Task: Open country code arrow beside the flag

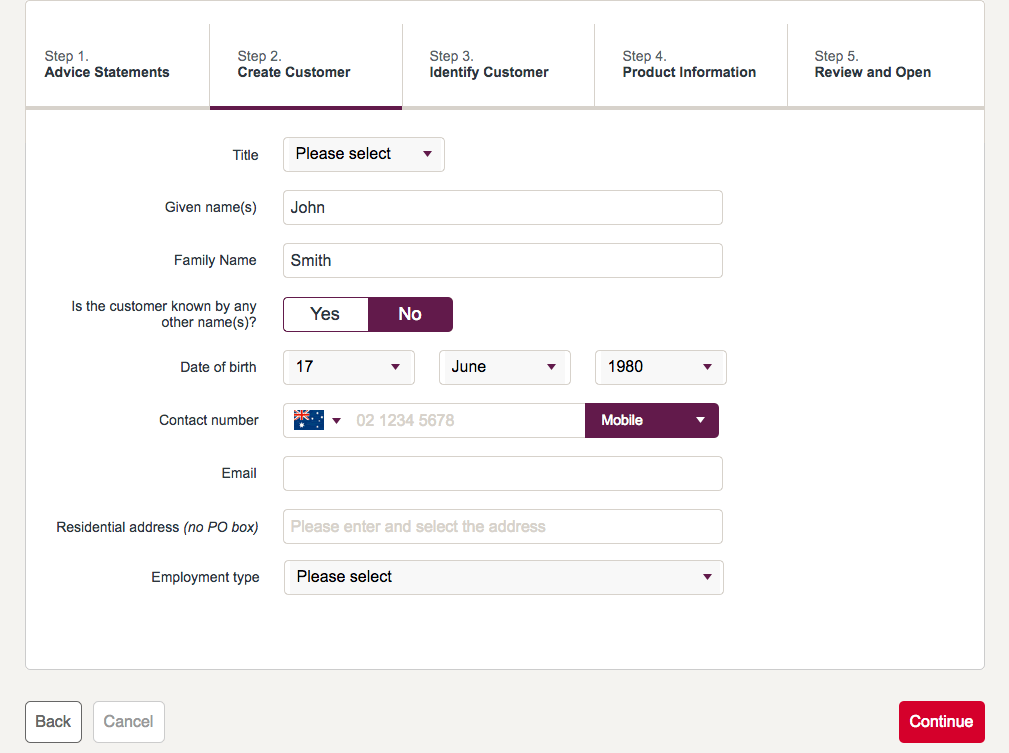Action: (337, 421)
